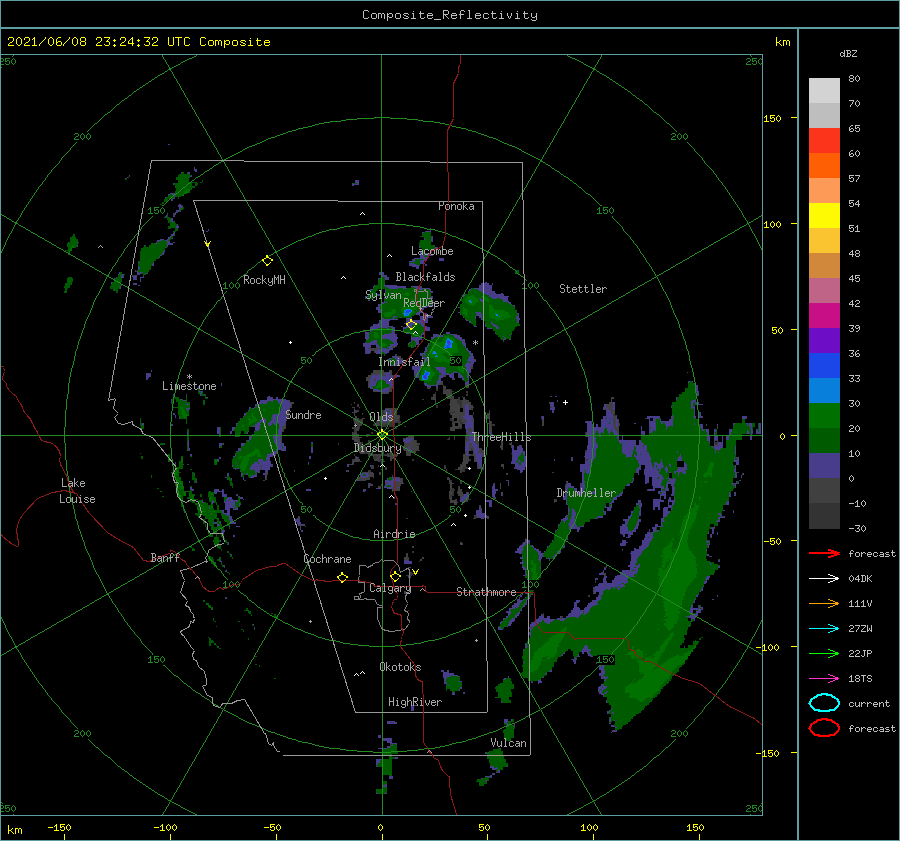Click the yellow diamond marker at Red Deer
This screenshot has width=900, height=841.
[x=411, y=325]
